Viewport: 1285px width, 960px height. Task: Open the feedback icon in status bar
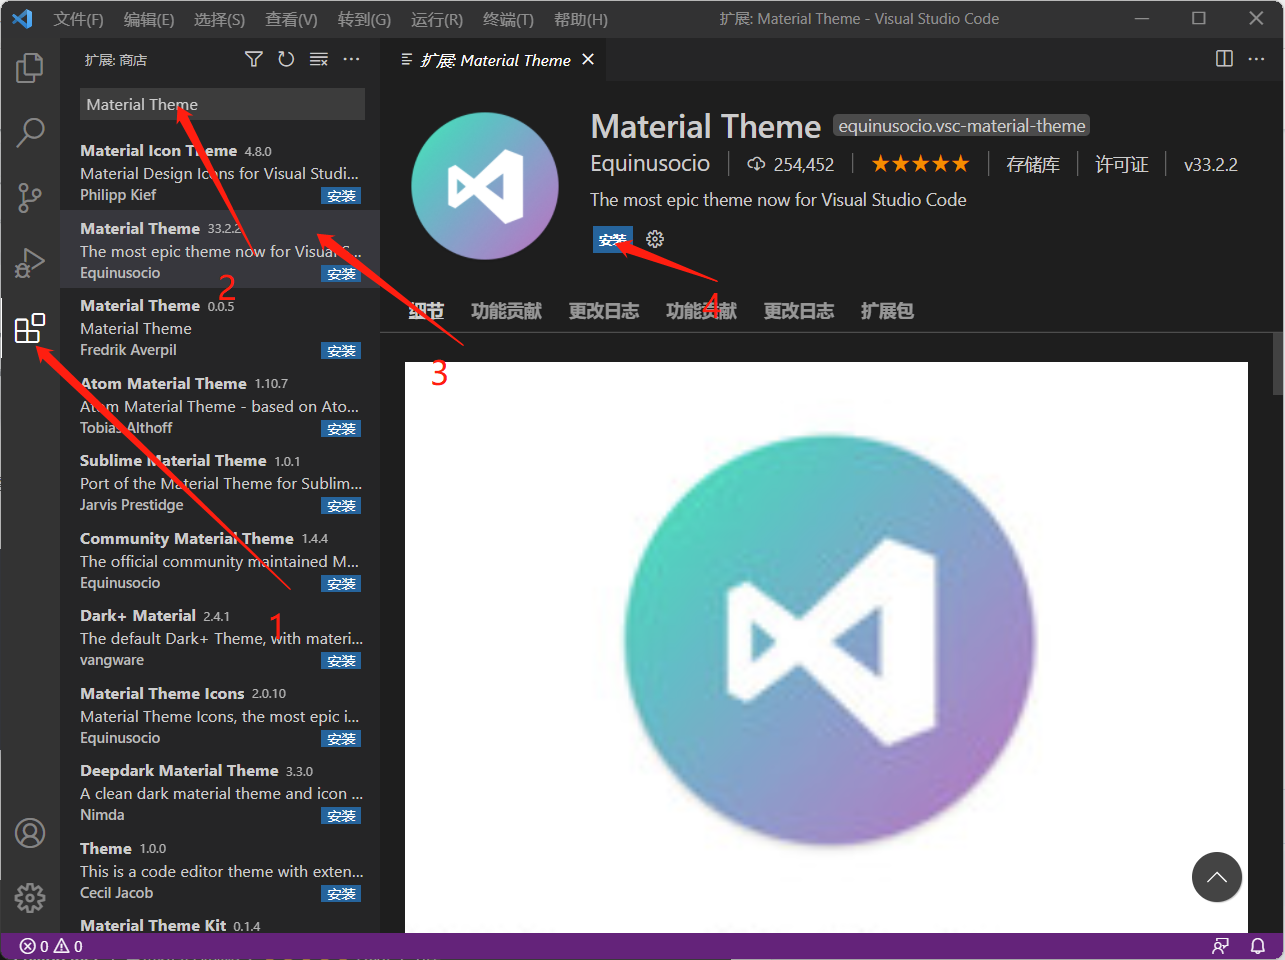1220,946
